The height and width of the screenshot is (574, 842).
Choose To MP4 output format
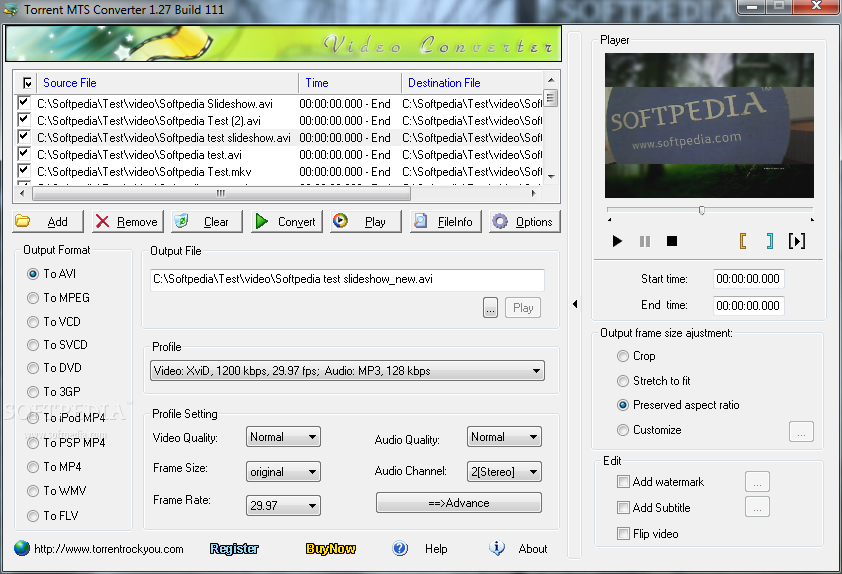tap(33, 467)
